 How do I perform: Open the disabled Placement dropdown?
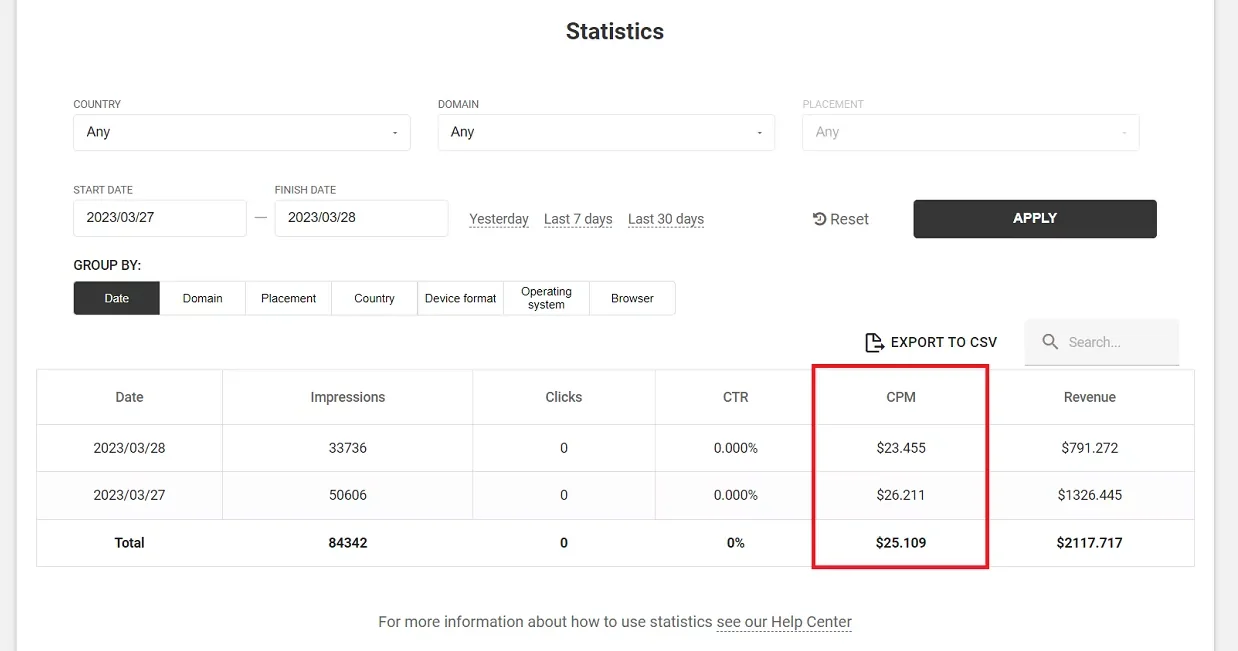(970, 132)
